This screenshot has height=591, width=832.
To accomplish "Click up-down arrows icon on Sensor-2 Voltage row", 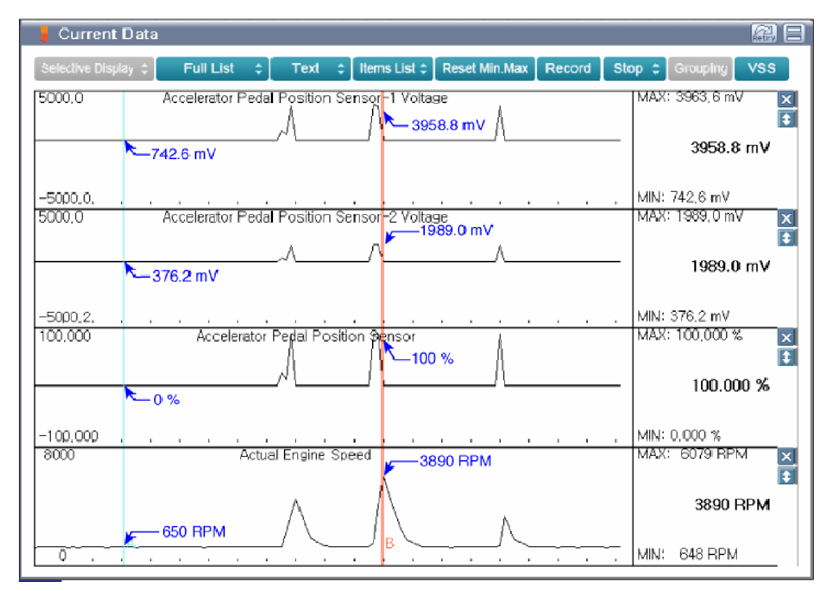I will click(786, 237).
